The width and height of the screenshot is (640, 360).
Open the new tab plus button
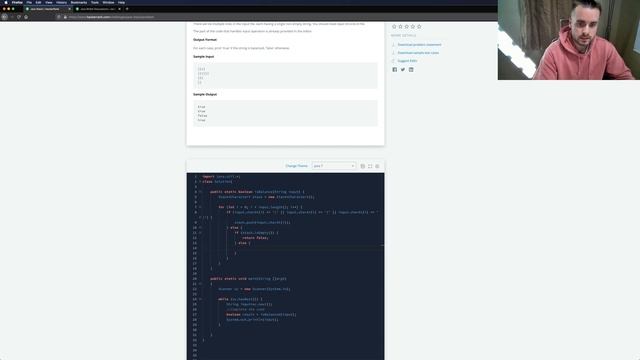(x=127, y=9)
